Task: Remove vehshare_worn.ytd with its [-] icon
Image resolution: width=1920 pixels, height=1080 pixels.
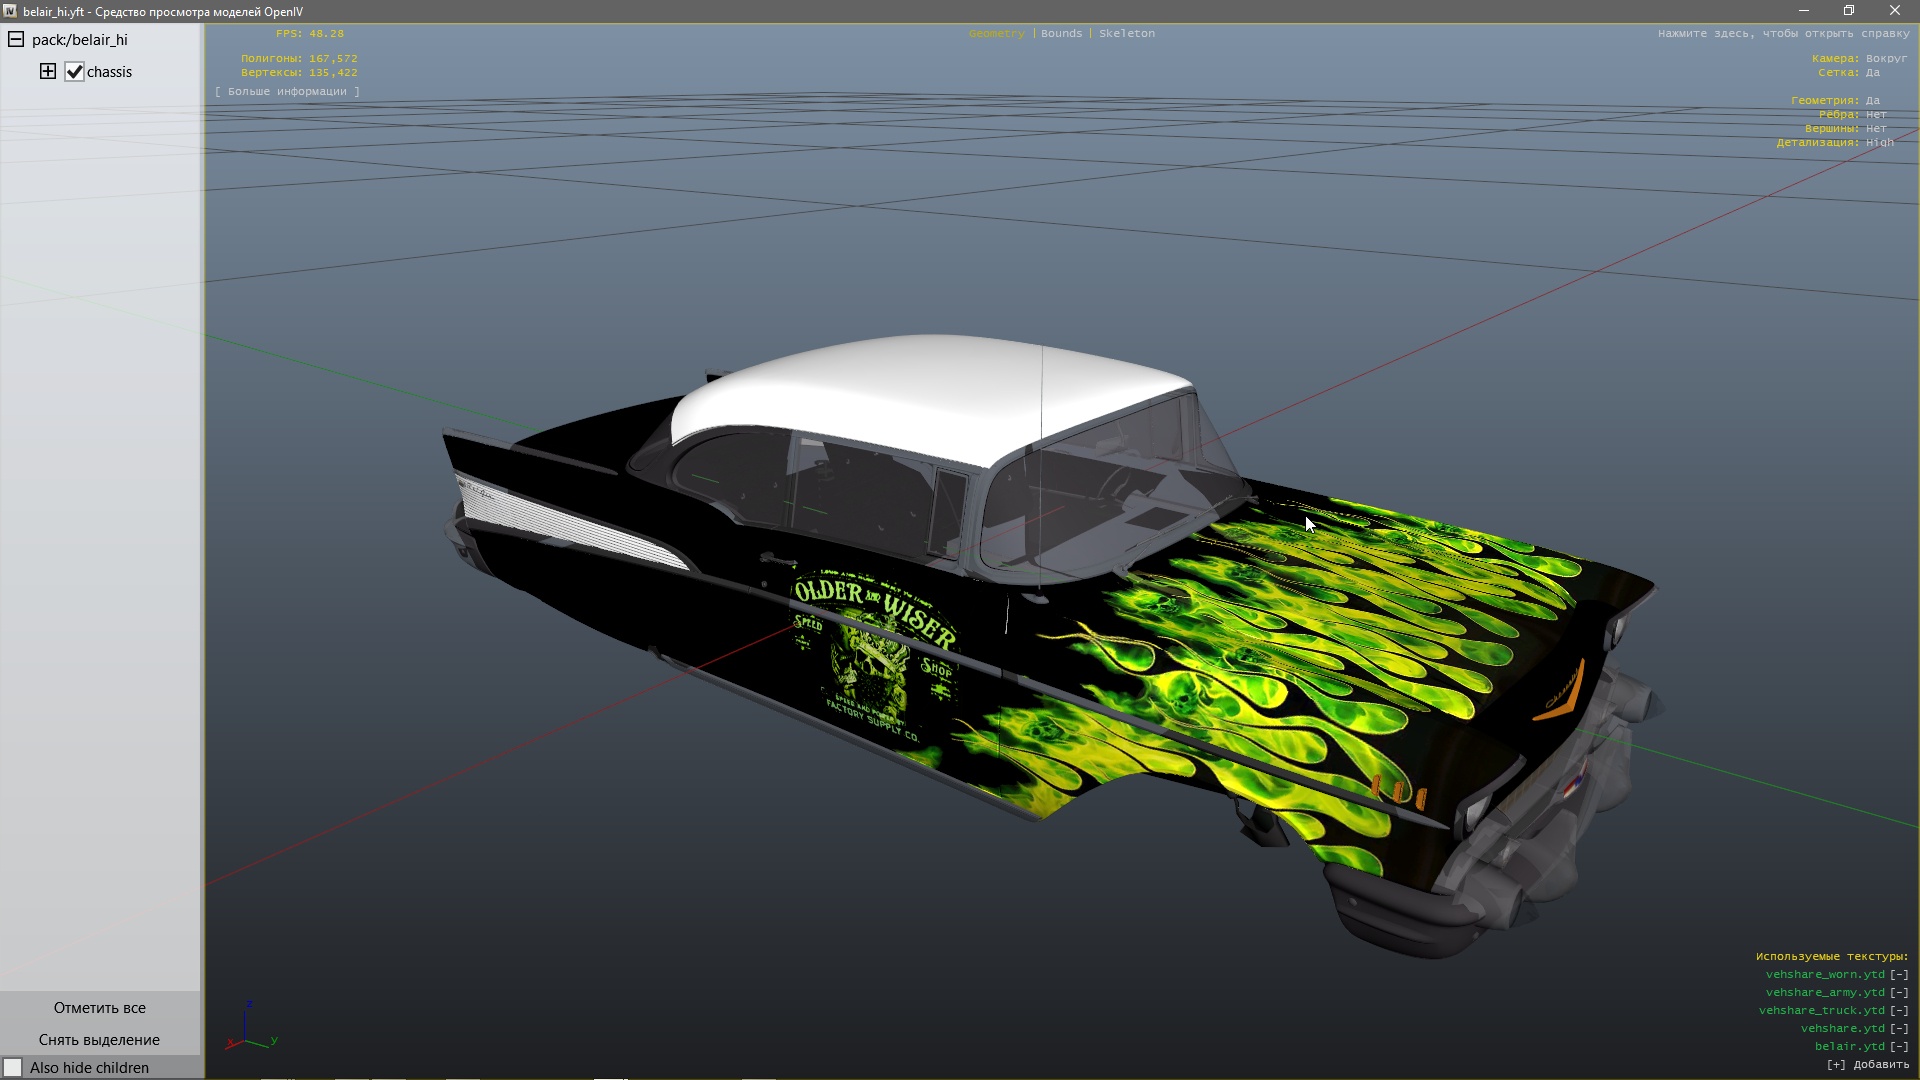Action: pyautogui.click(x=1898, y=974)
